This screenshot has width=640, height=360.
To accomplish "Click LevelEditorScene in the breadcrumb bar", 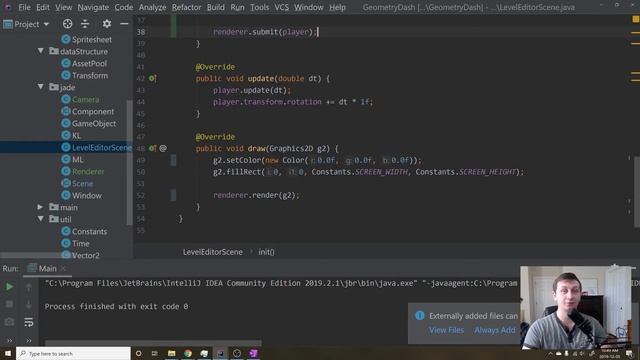I will click(x=213, y=252).
